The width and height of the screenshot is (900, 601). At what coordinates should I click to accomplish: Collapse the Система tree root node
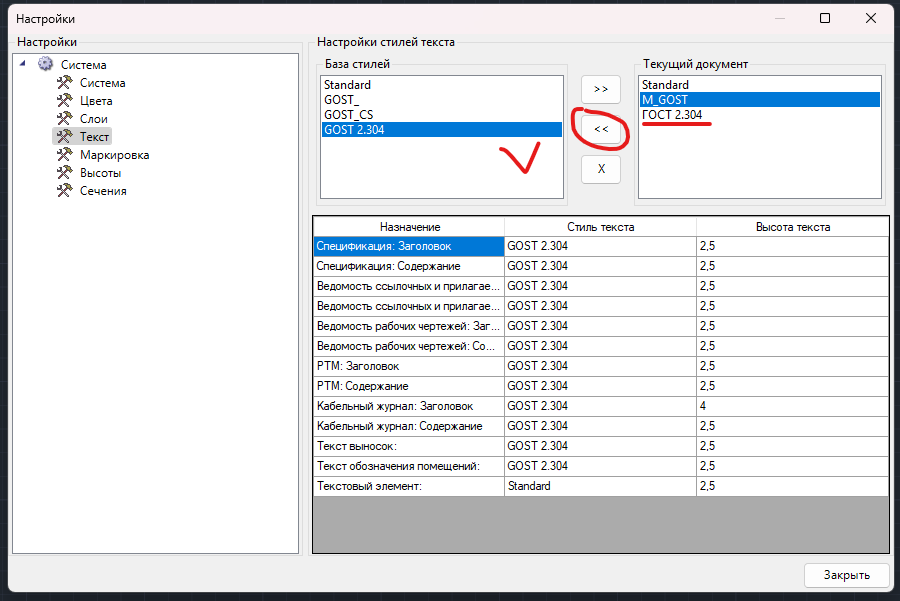23,65
